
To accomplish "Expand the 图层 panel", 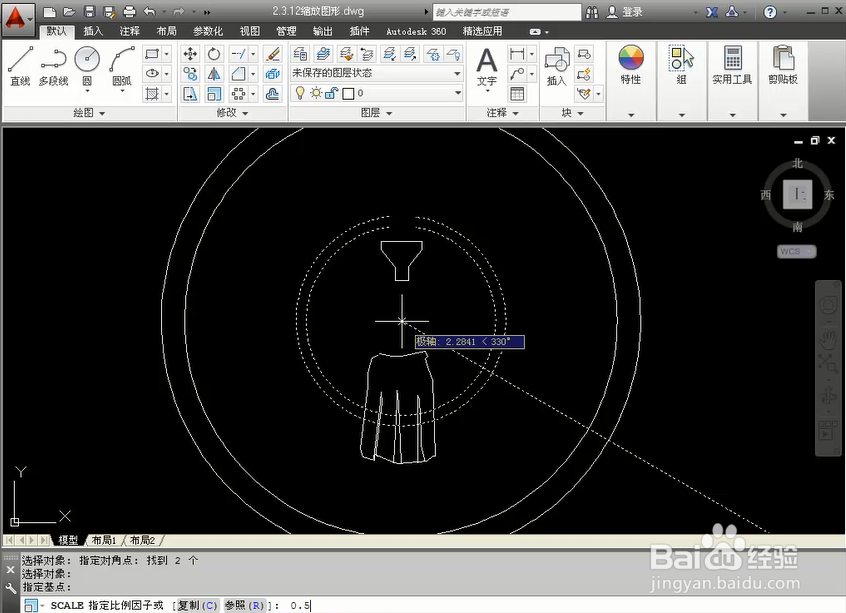I will point(377,113).
